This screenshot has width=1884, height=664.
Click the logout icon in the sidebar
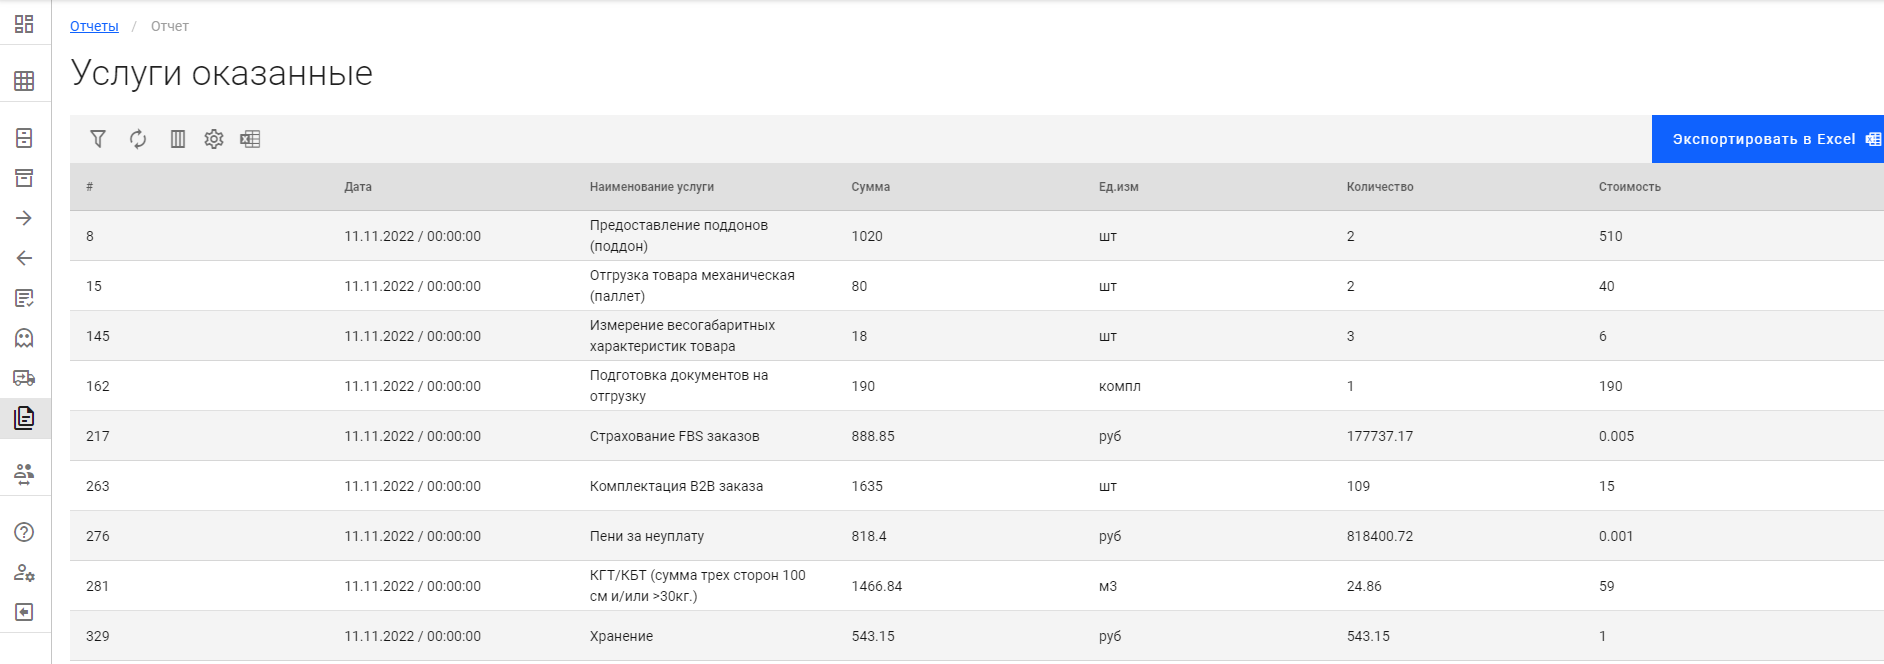24,612
